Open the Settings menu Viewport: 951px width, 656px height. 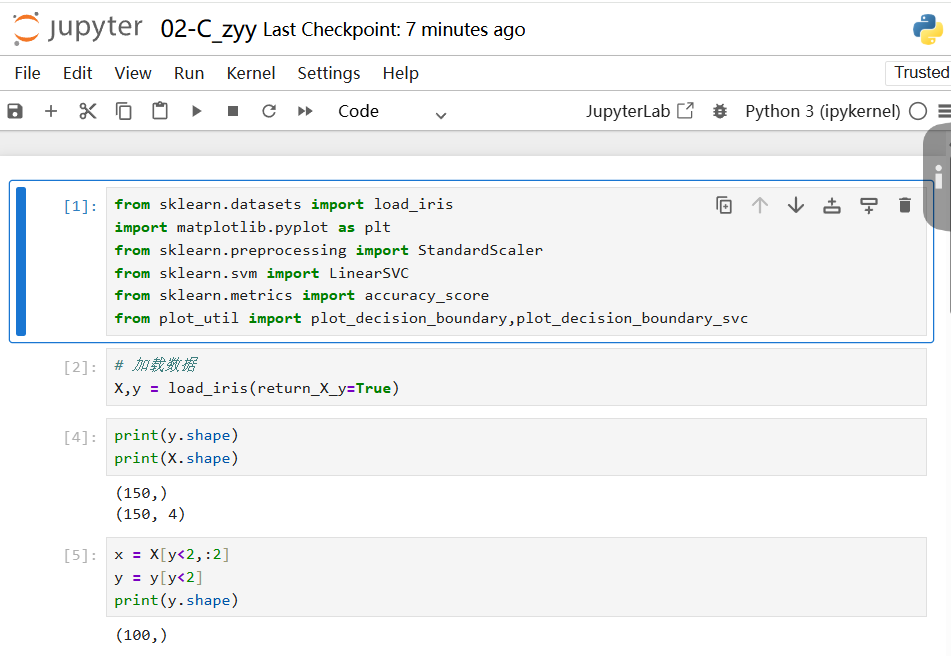tap(329, 73)
